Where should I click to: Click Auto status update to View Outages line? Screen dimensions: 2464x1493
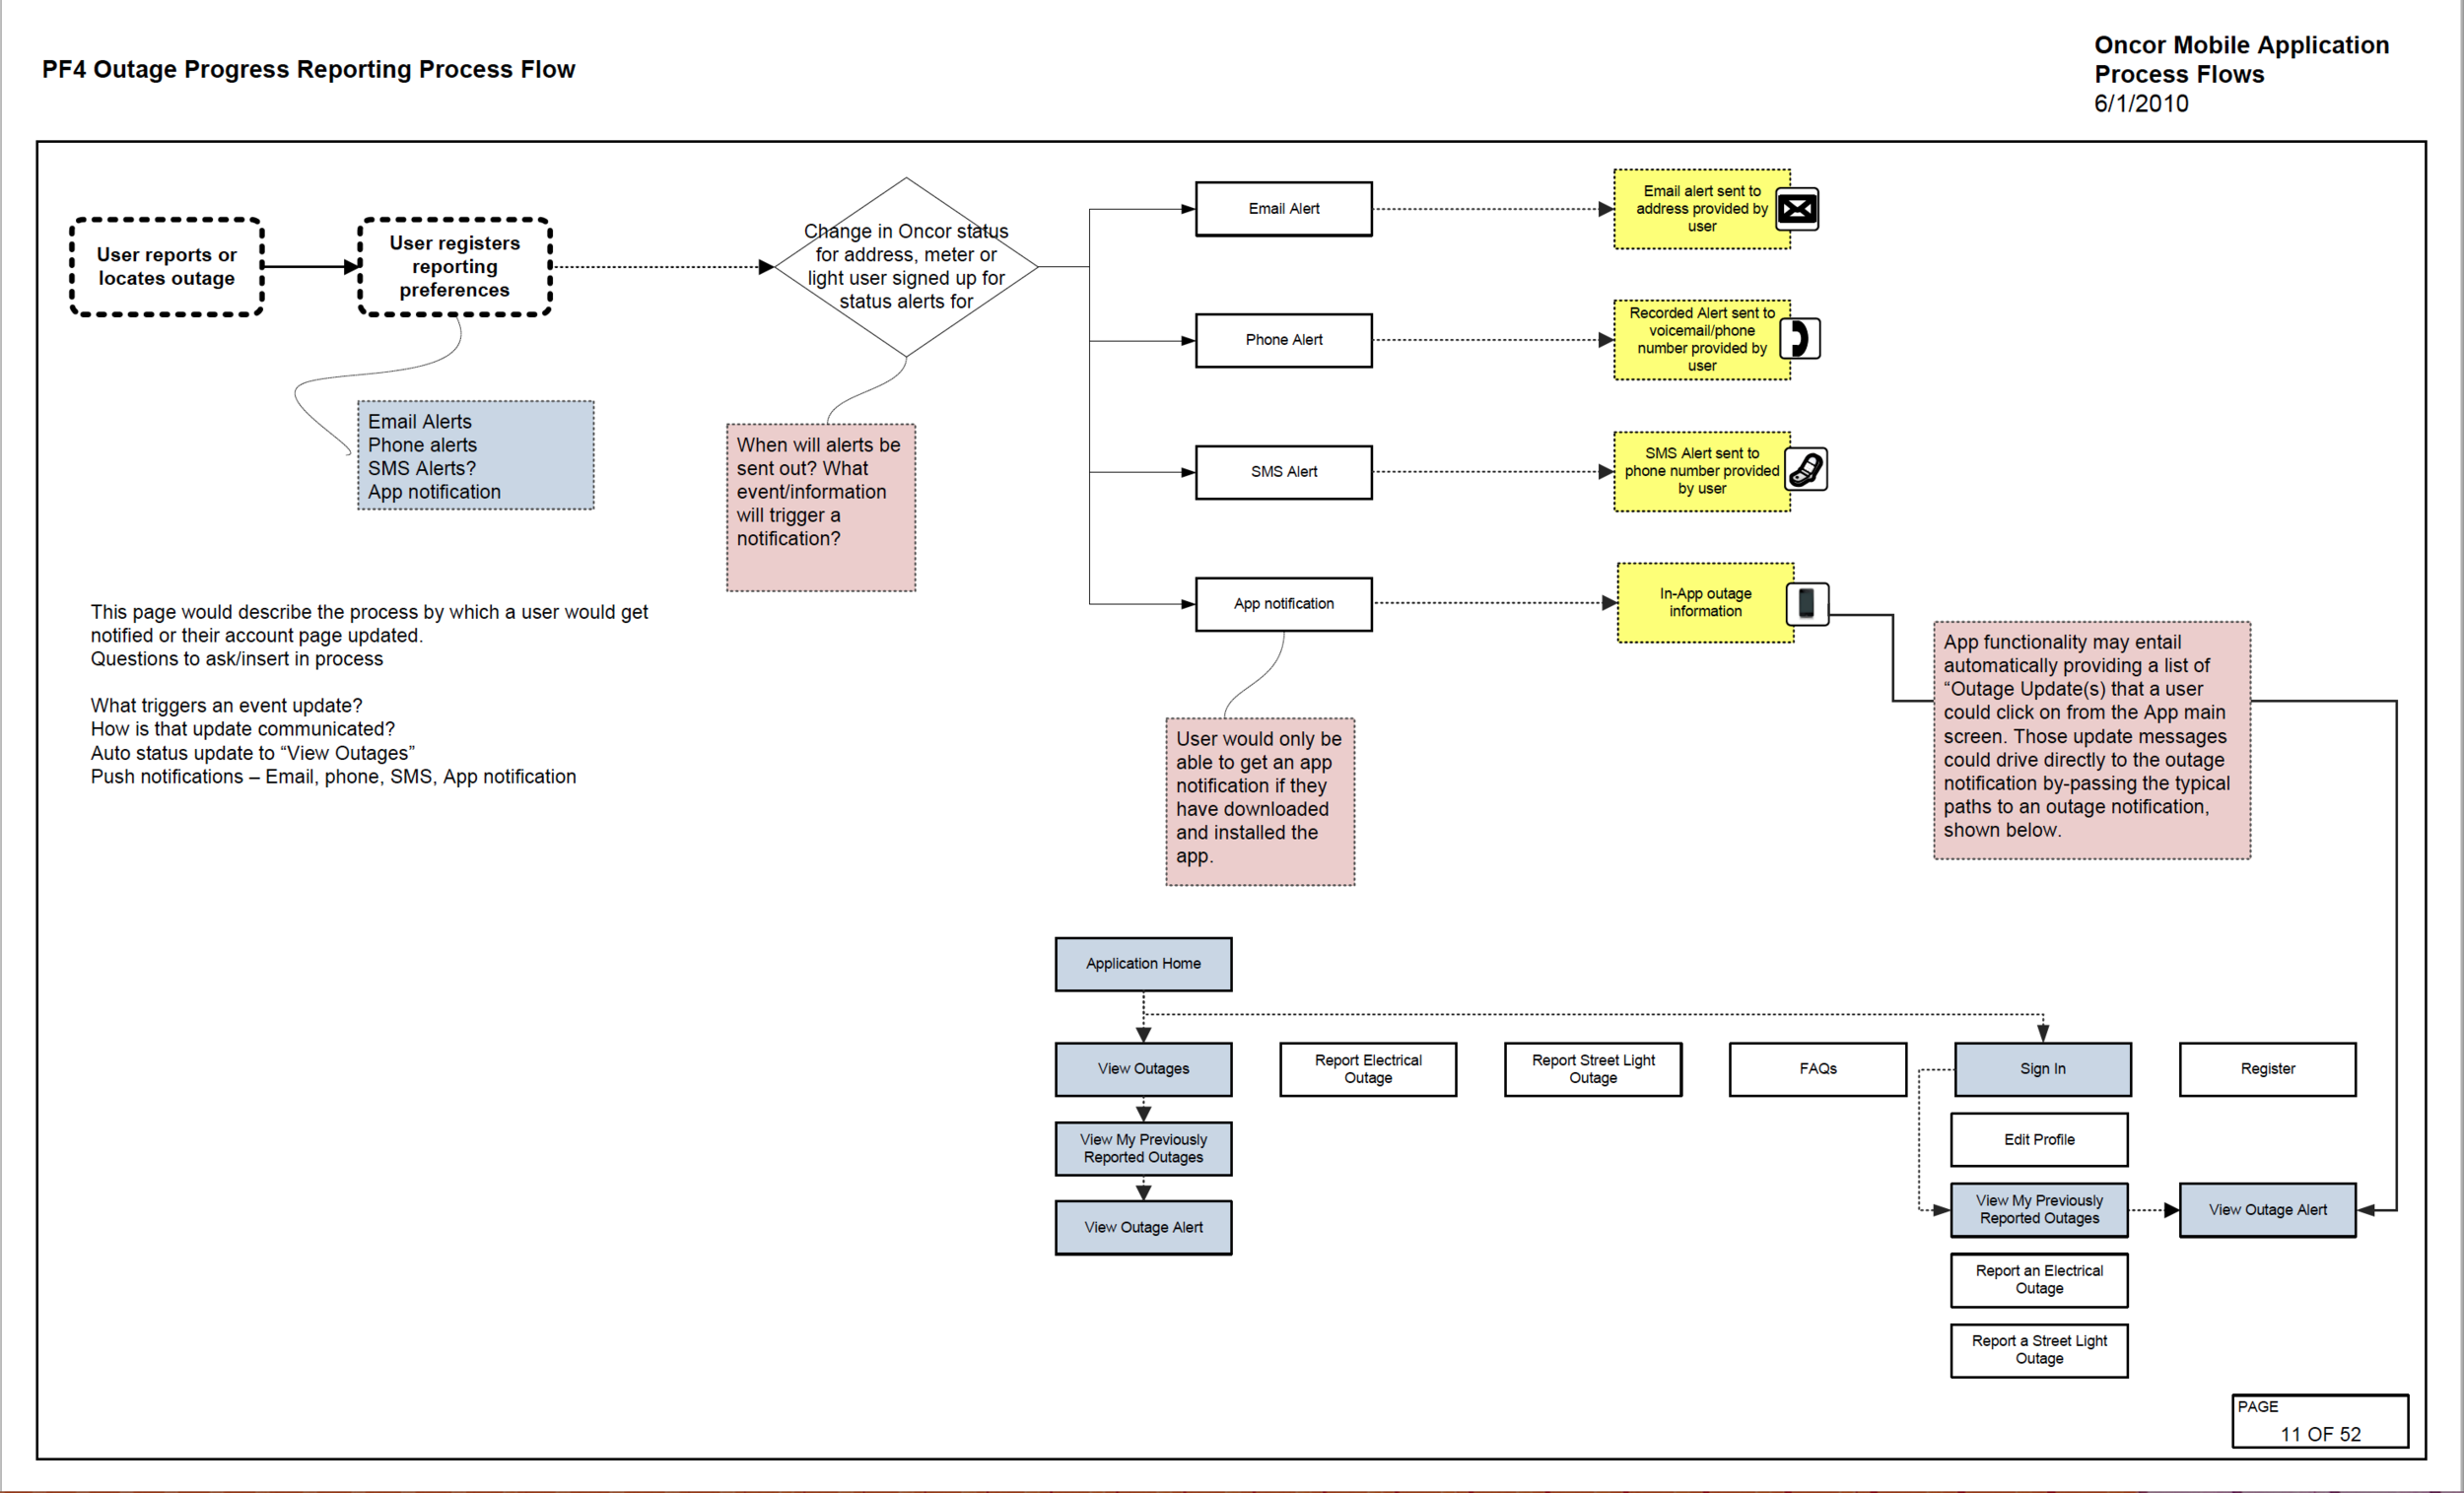253,753
